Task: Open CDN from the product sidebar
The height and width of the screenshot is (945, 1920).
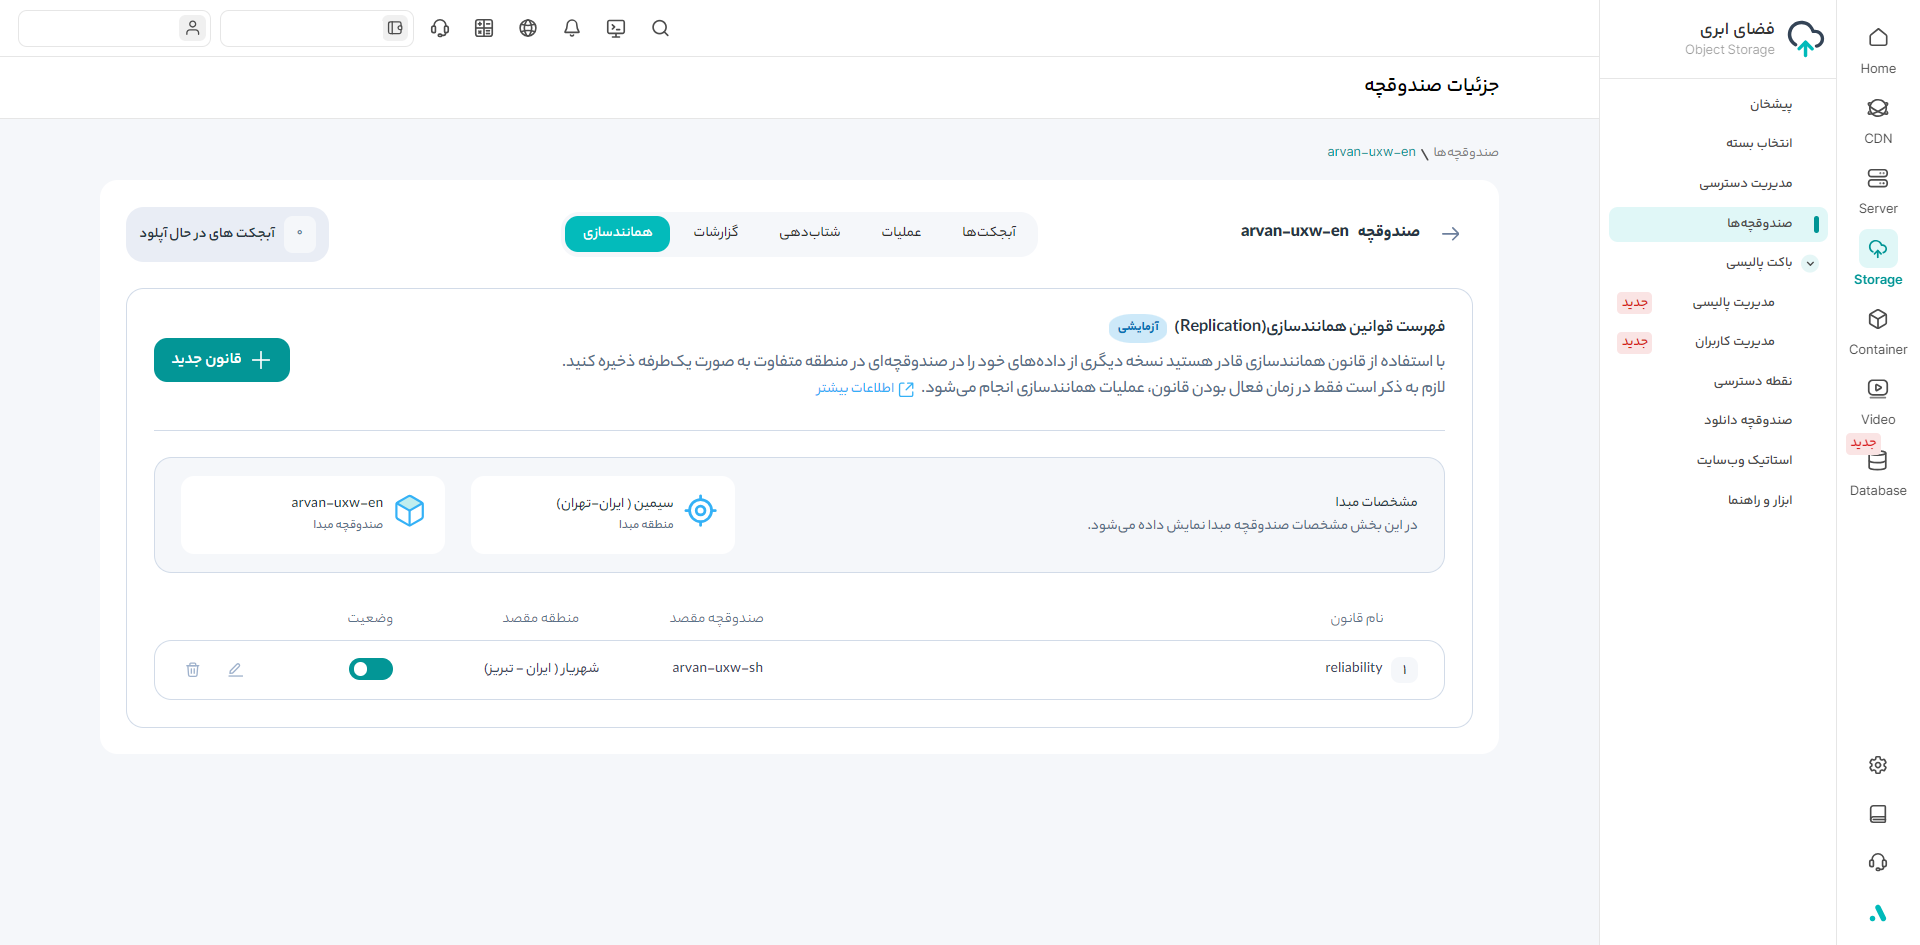Action: tap(1877, 120)
